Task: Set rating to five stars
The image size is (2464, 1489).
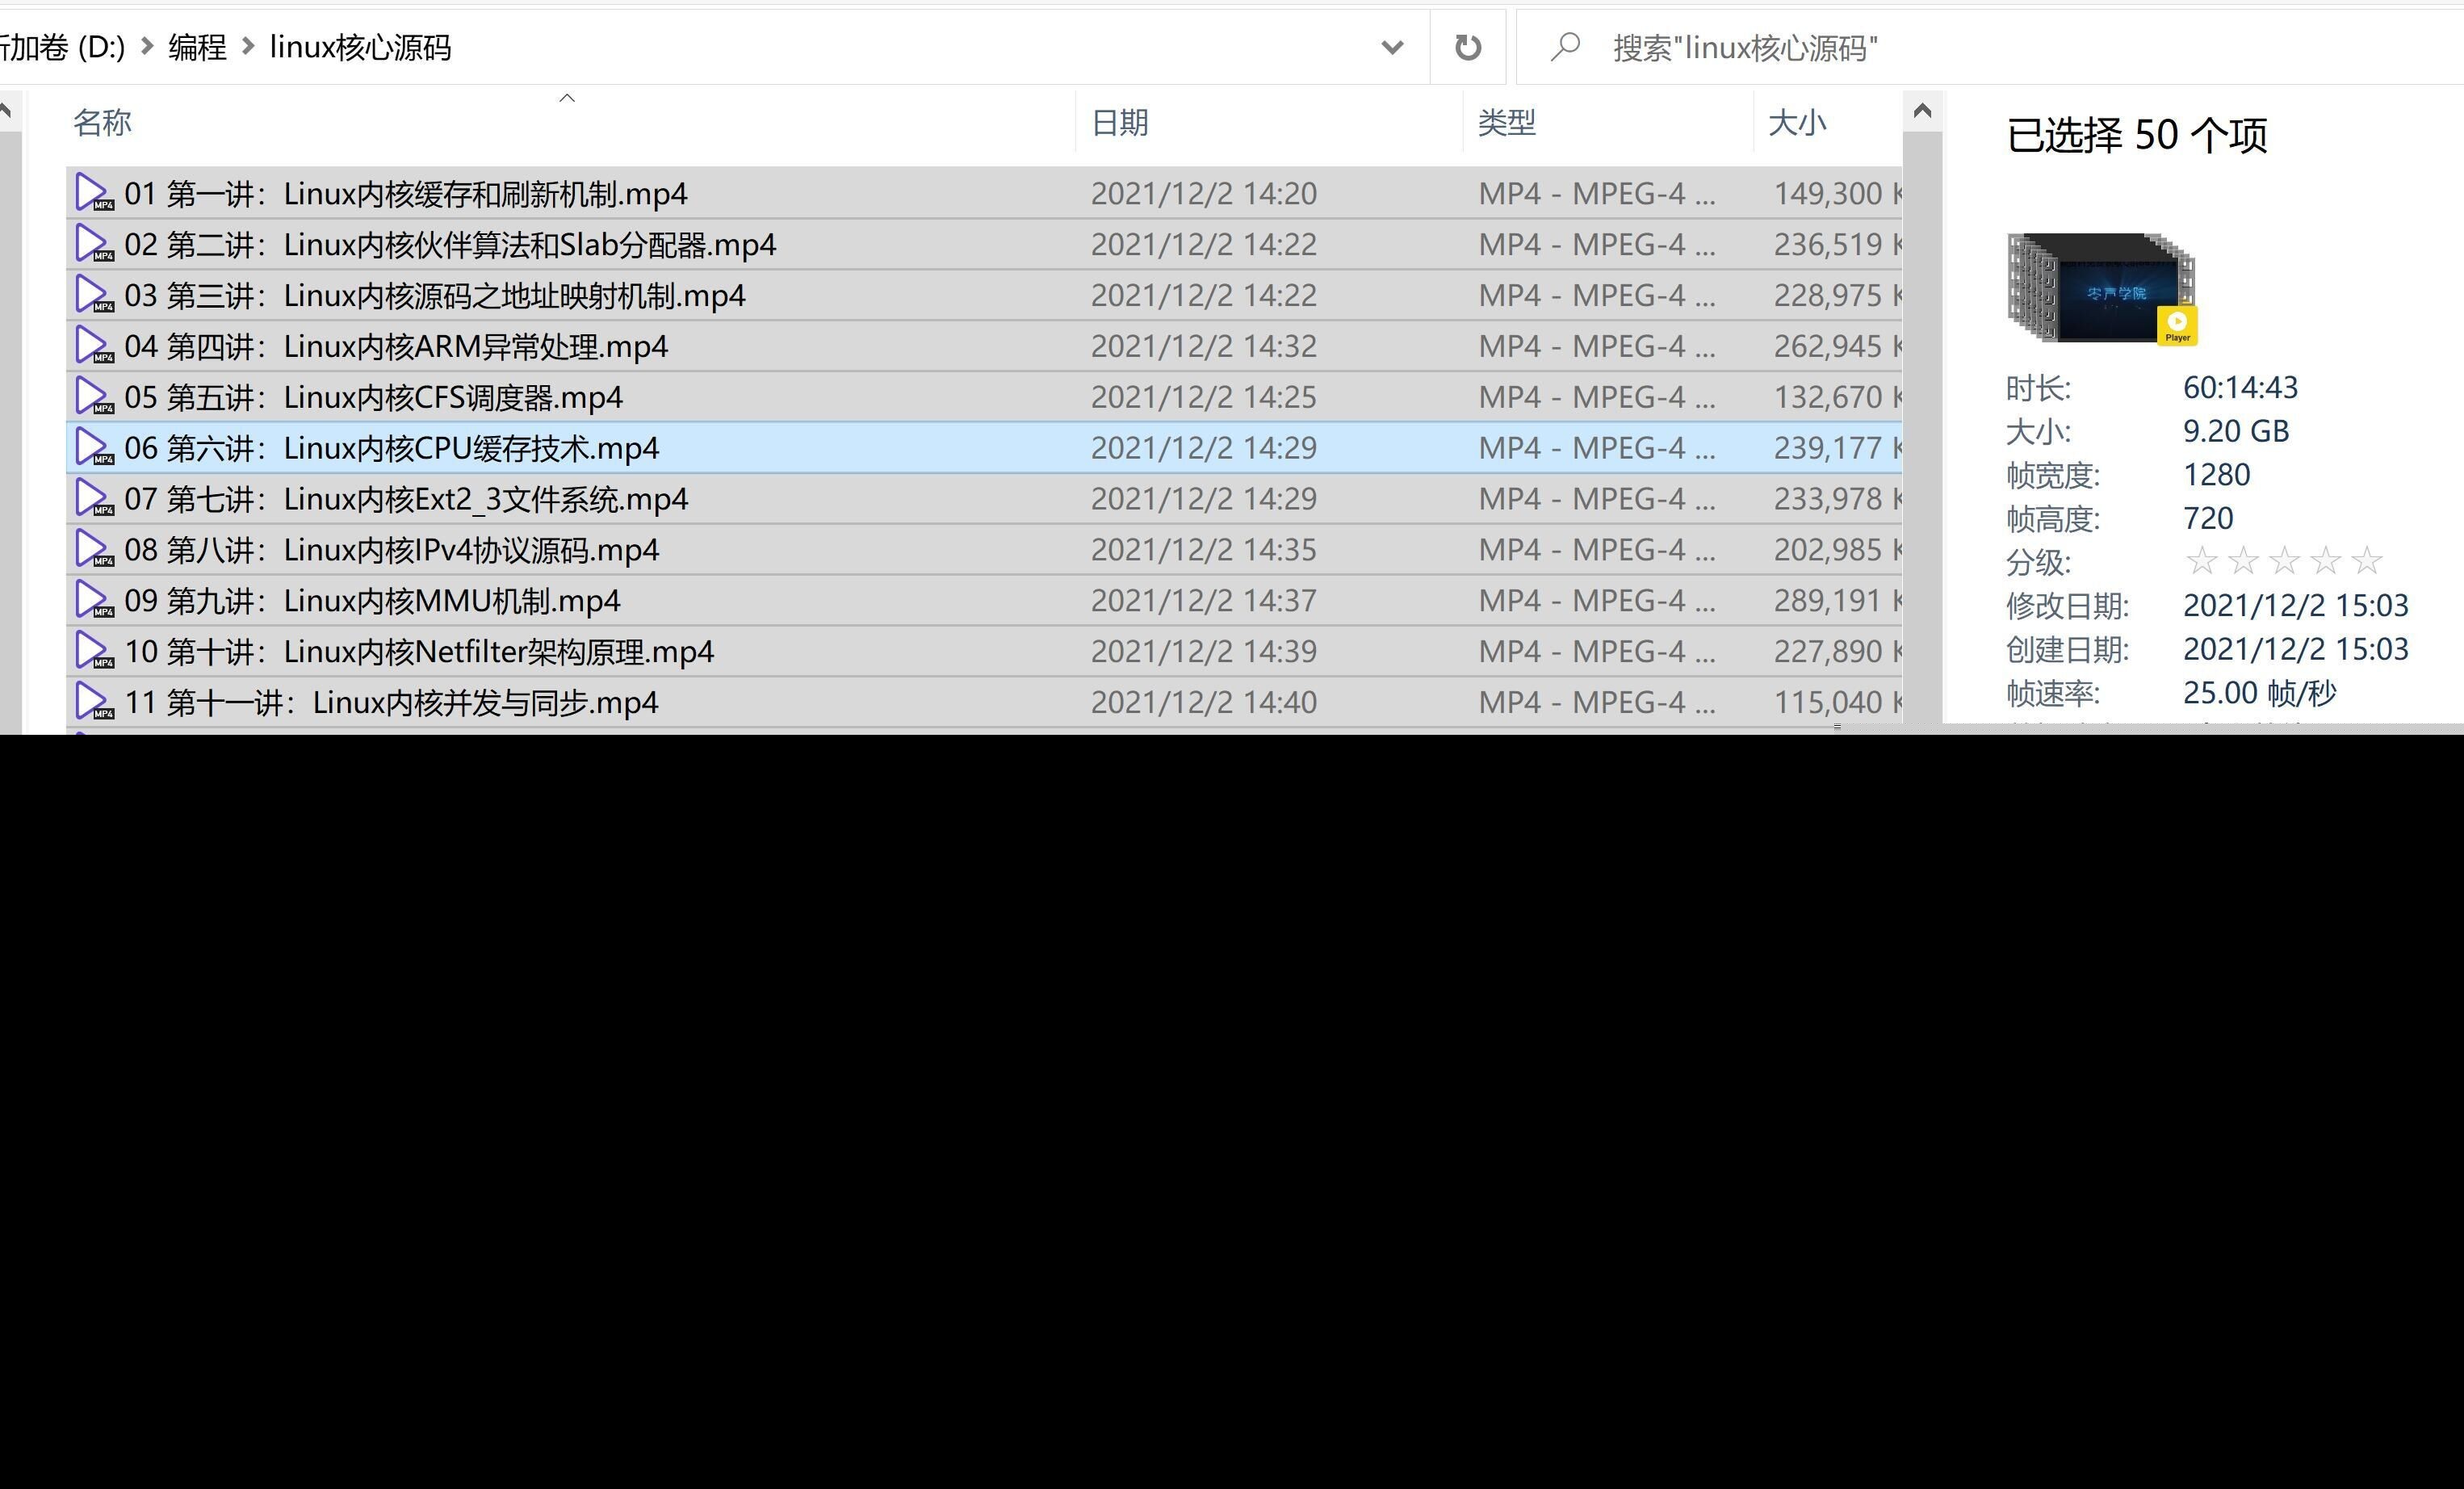Action: click(2366, 561)
